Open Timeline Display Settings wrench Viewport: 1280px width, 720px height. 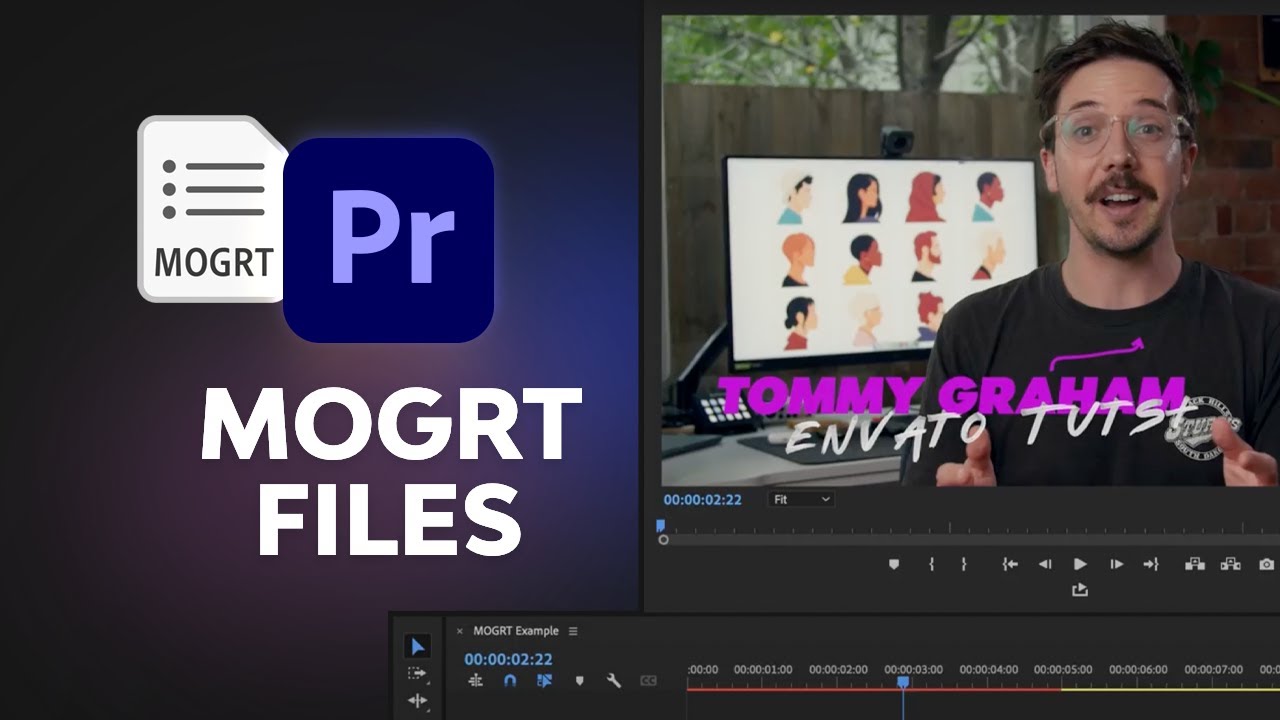pos(614,680)
